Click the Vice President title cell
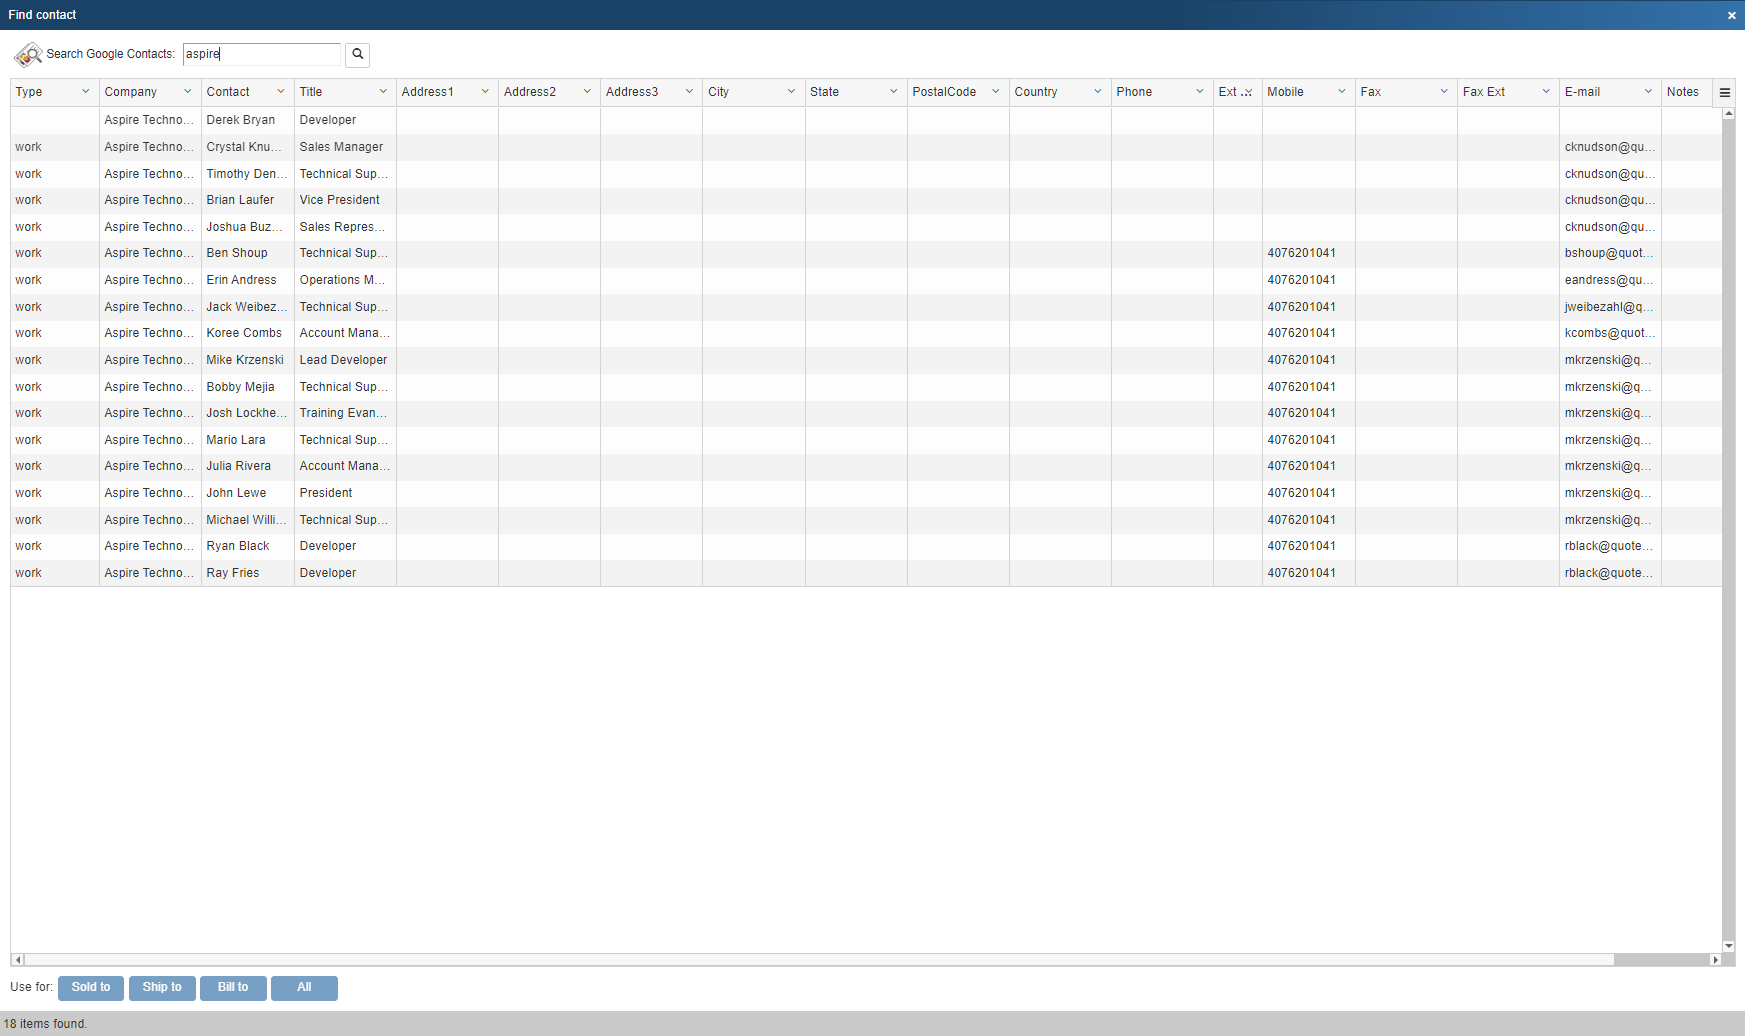 click(x=345, y=200)
